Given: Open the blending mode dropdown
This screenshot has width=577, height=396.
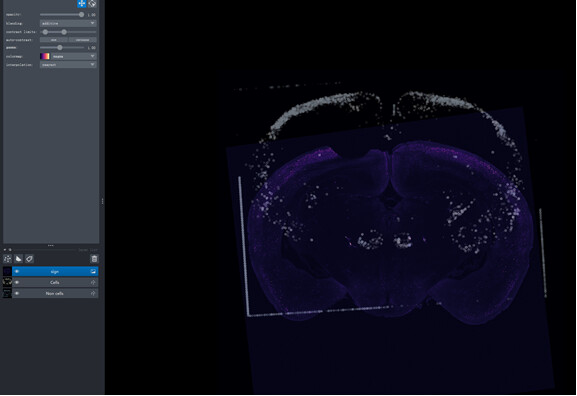Looking at the screenshot, I should 68,23.
